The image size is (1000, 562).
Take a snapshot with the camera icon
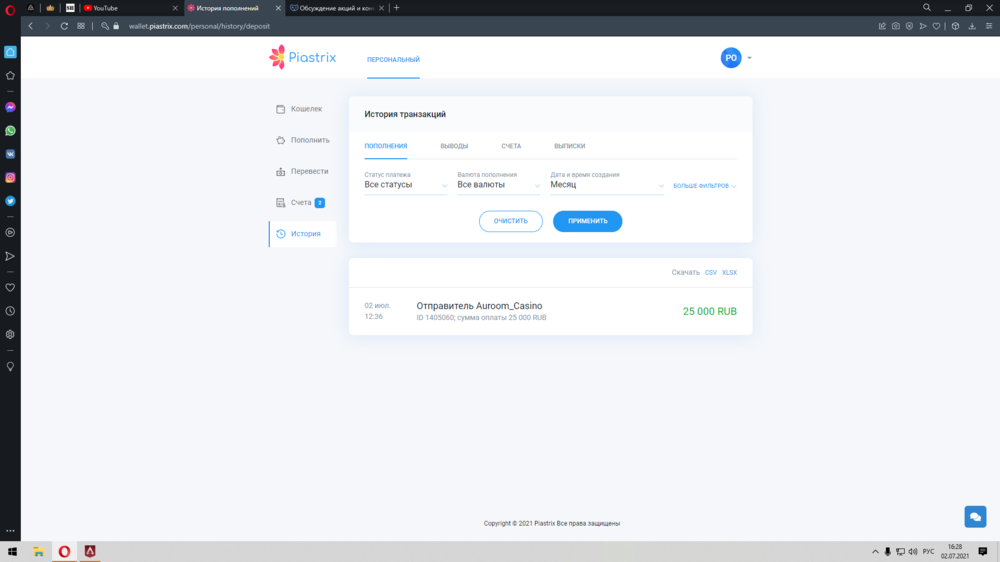point(896,26)
